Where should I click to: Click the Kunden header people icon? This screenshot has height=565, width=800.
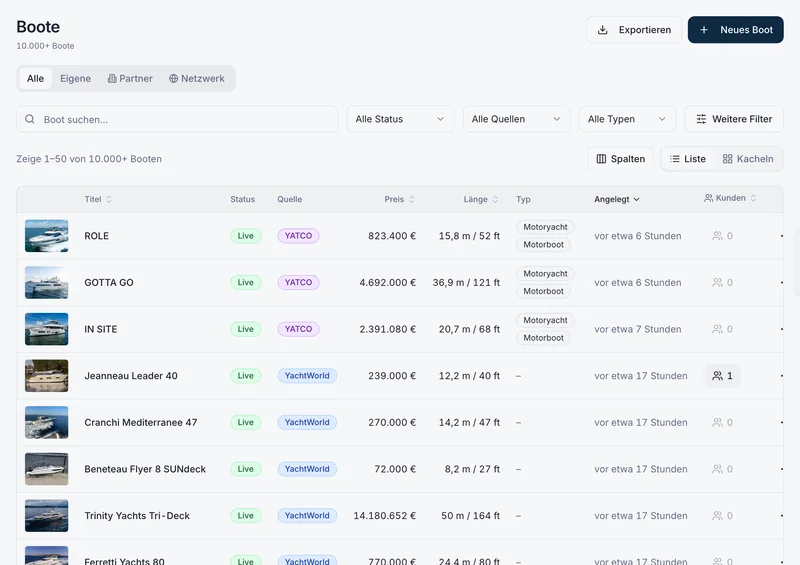click(709, 198)
